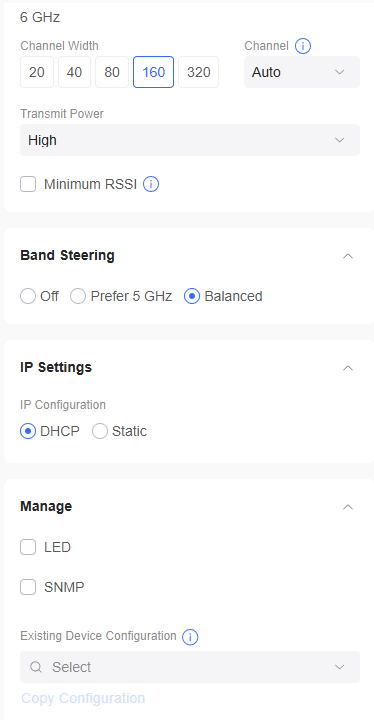Screen dimensions: 374x720
Task: Collapse the IP Settings section
Action: [x=348, y=368]
